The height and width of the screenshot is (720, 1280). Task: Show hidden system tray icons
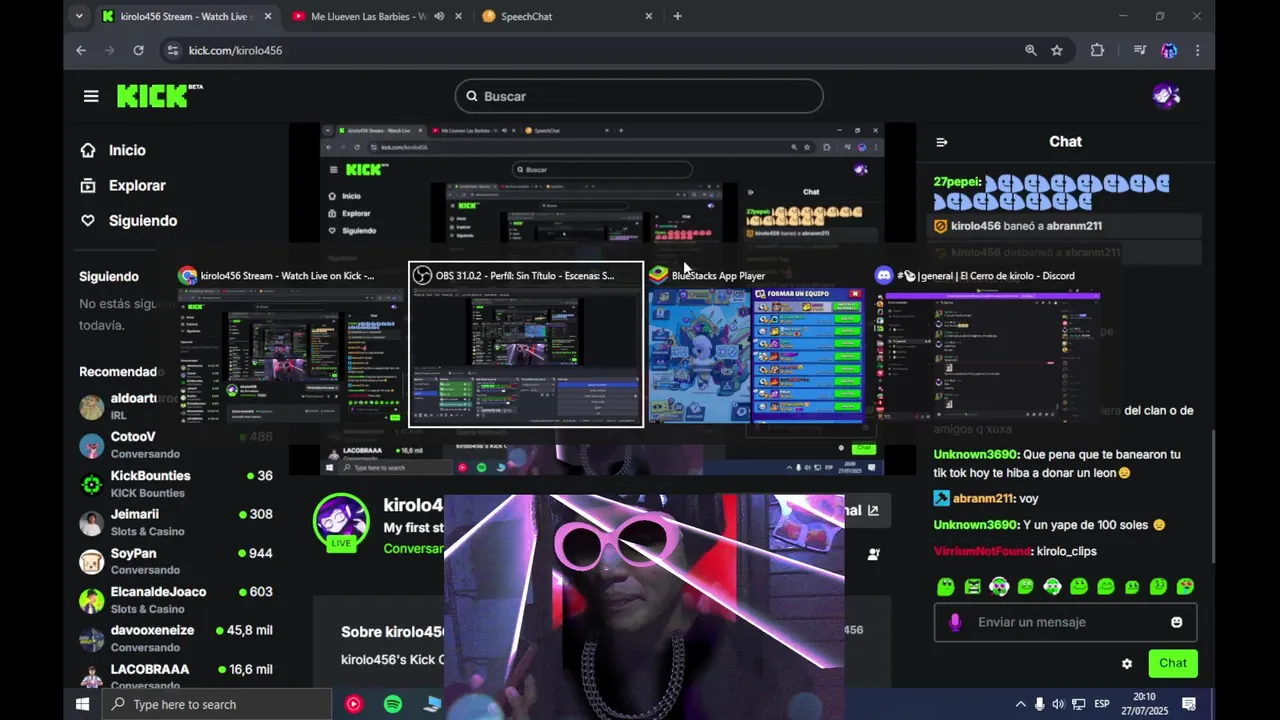(1021, 704)
